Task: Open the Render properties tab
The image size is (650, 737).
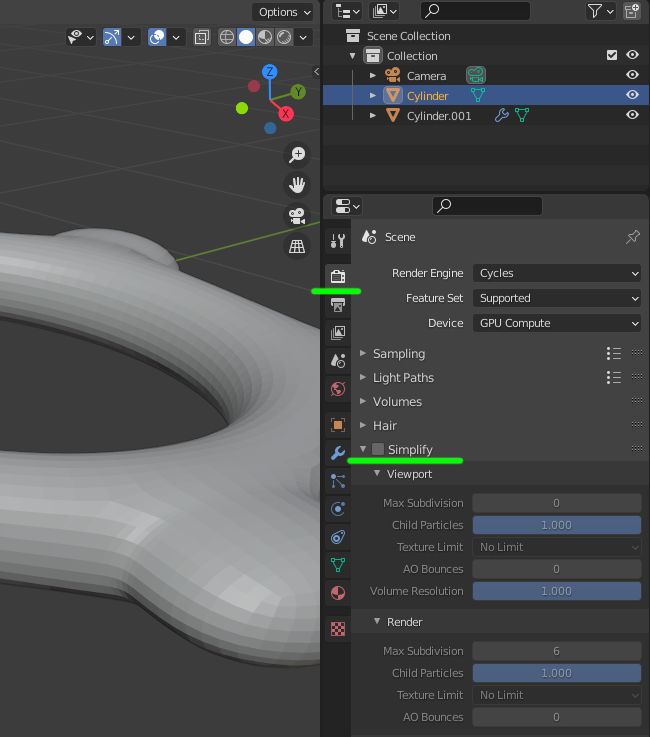Action: [x=338, y=276]
